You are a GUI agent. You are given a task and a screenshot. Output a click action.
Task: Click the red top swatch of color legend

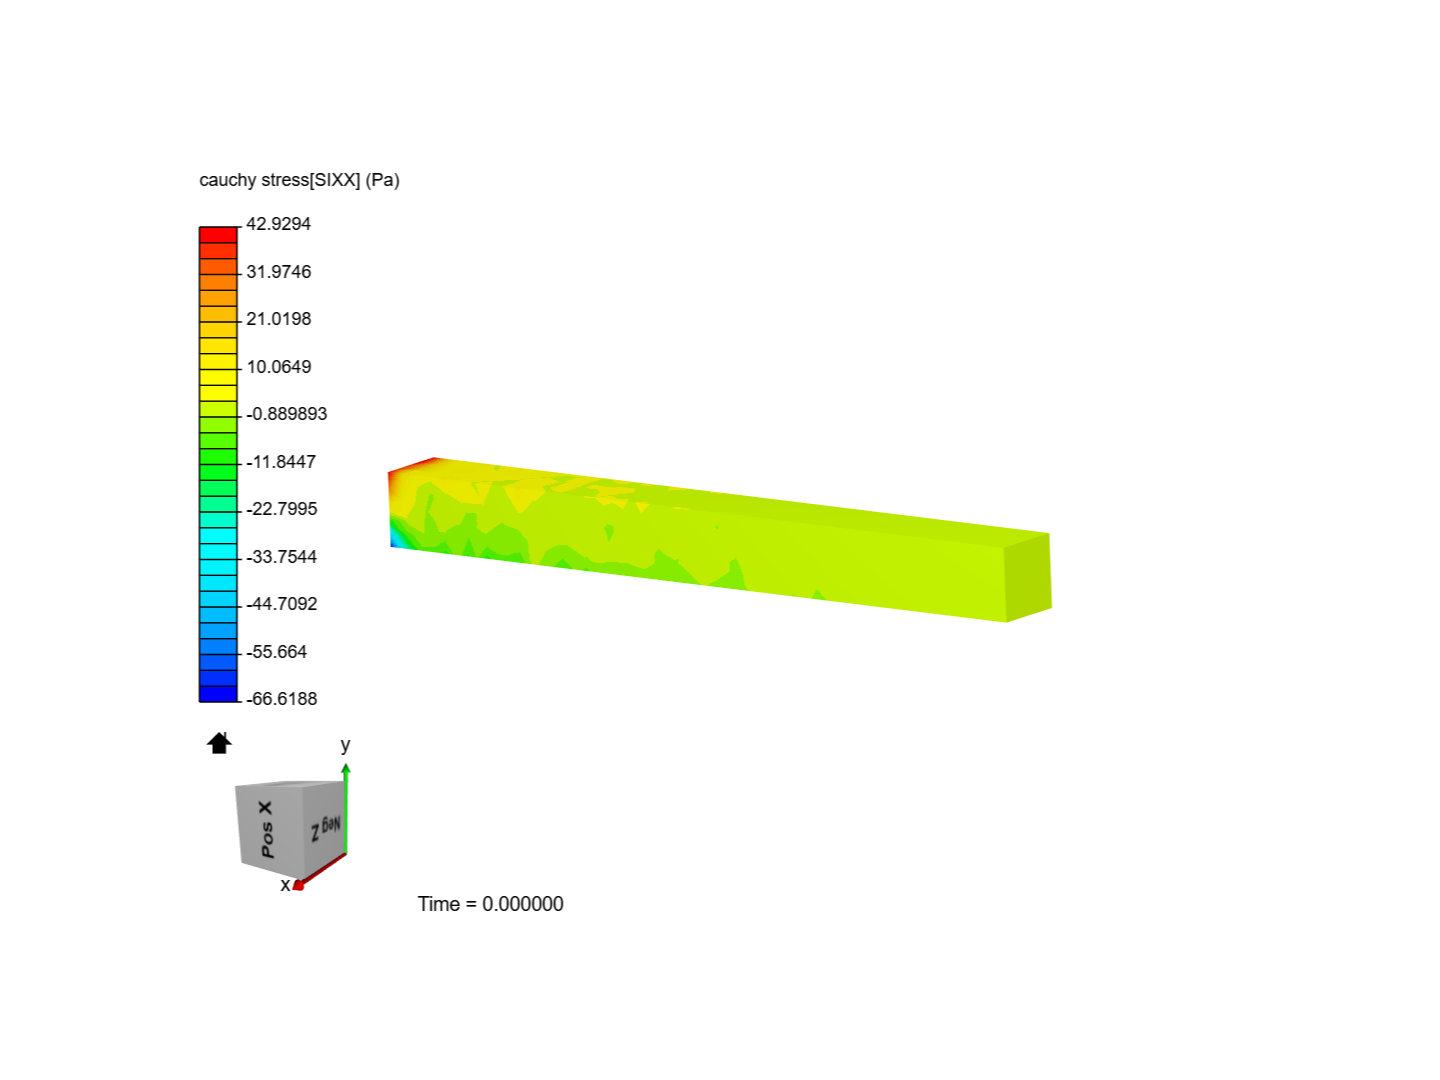(218, 235)
